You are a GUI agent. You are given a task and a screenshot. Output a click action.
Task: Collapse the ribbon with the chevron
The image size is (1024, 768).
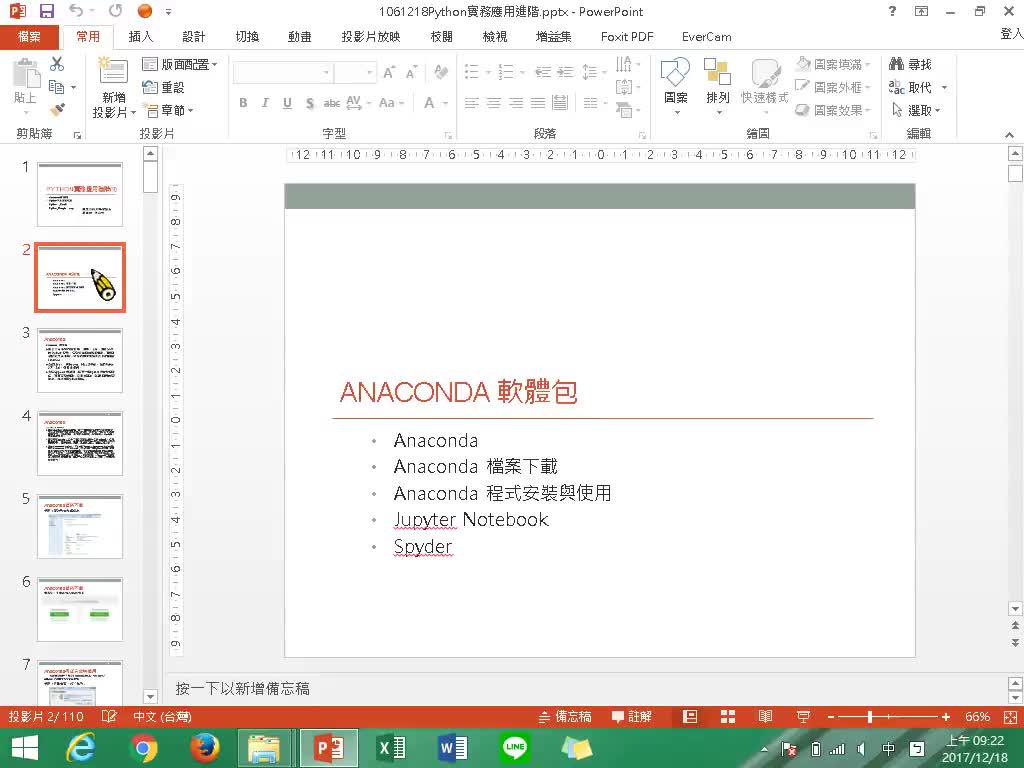(x=1010, y=135)
